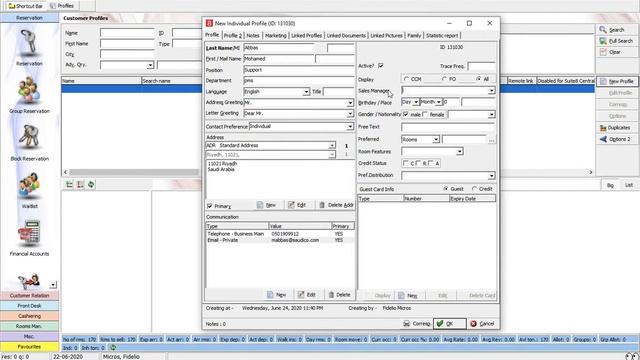Open Options 2 in right panel
640x360 pixels.
click(x=617, y=139)
